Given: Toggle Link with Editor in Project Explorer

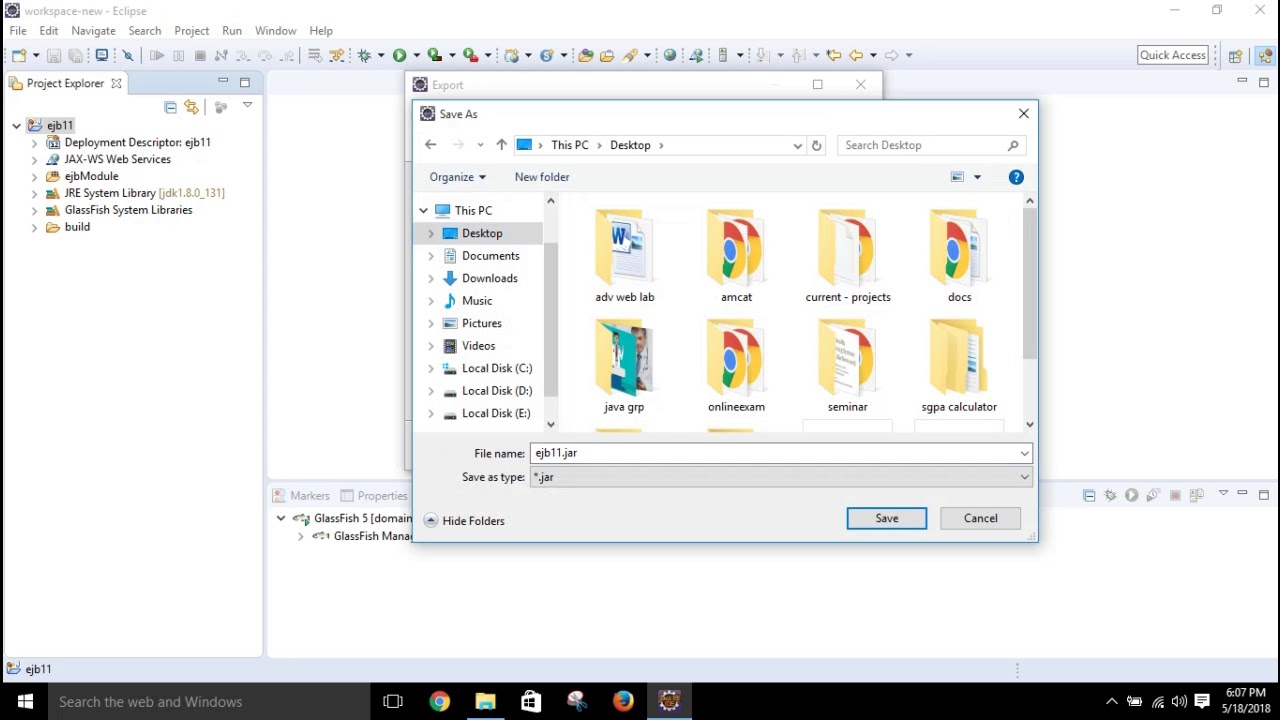Looking at the screenshot, I should point(191,107).
